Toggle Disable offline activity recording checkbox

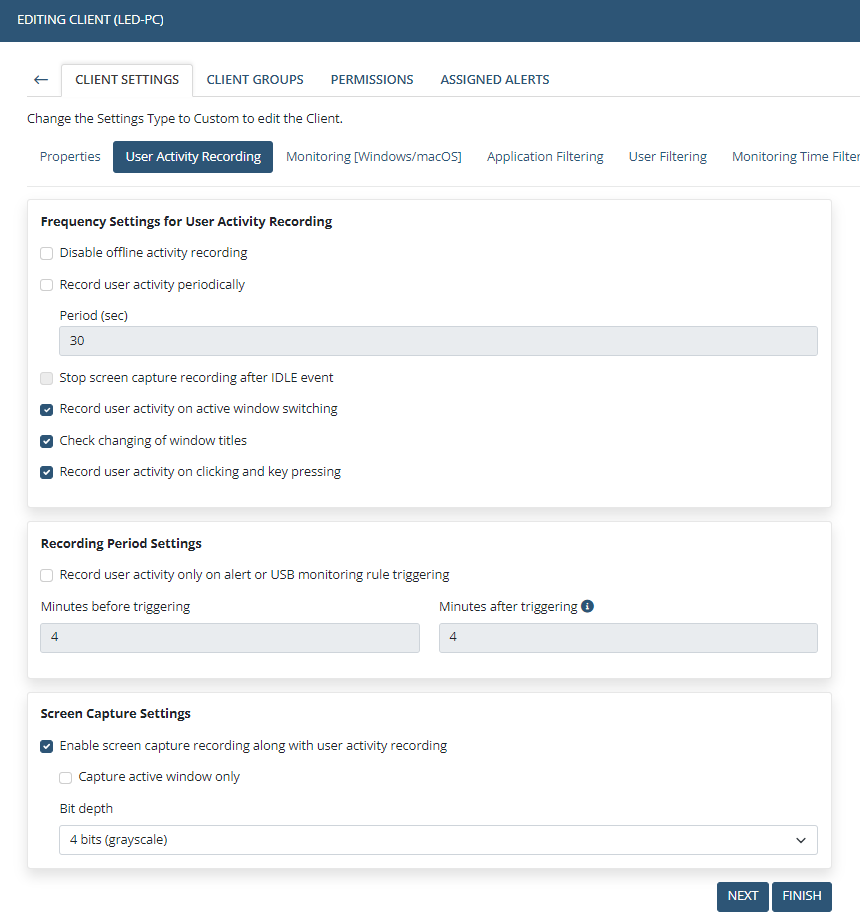click(x=47, y=253)
